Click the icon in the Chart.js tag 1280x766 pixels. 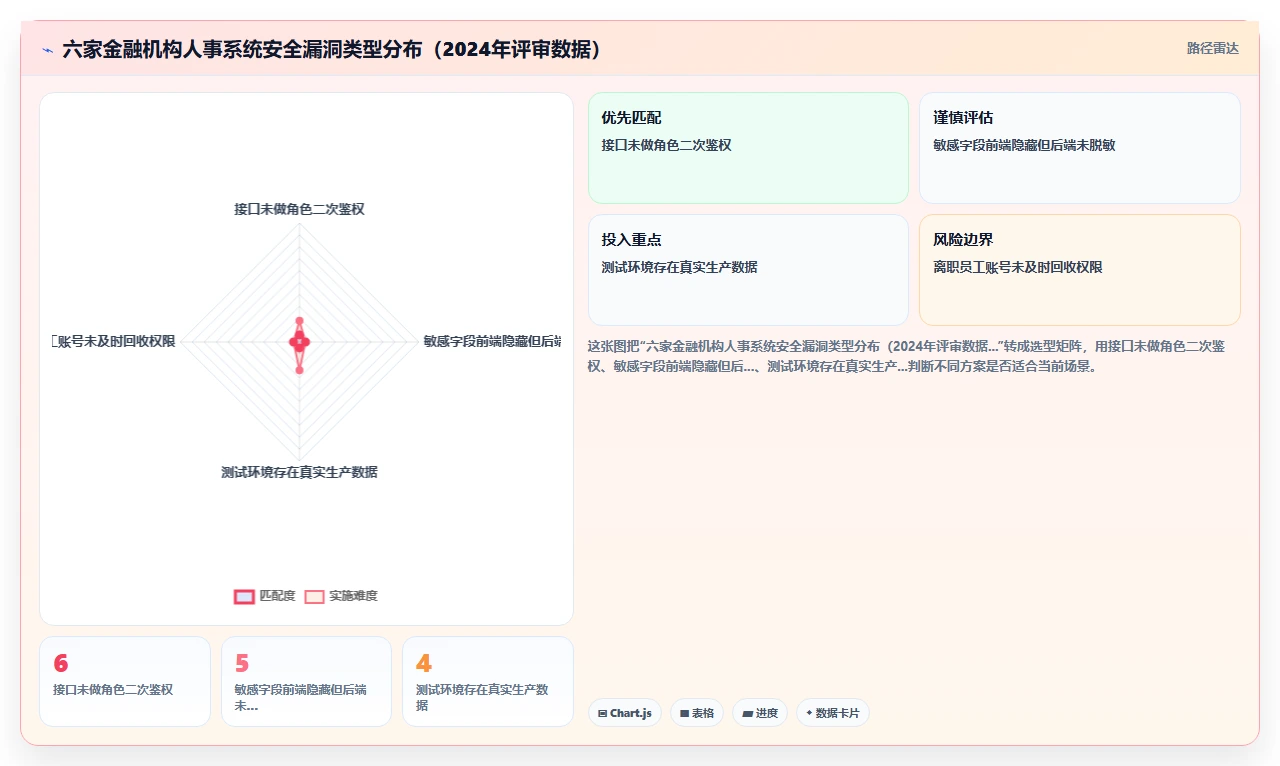point(602,713)
